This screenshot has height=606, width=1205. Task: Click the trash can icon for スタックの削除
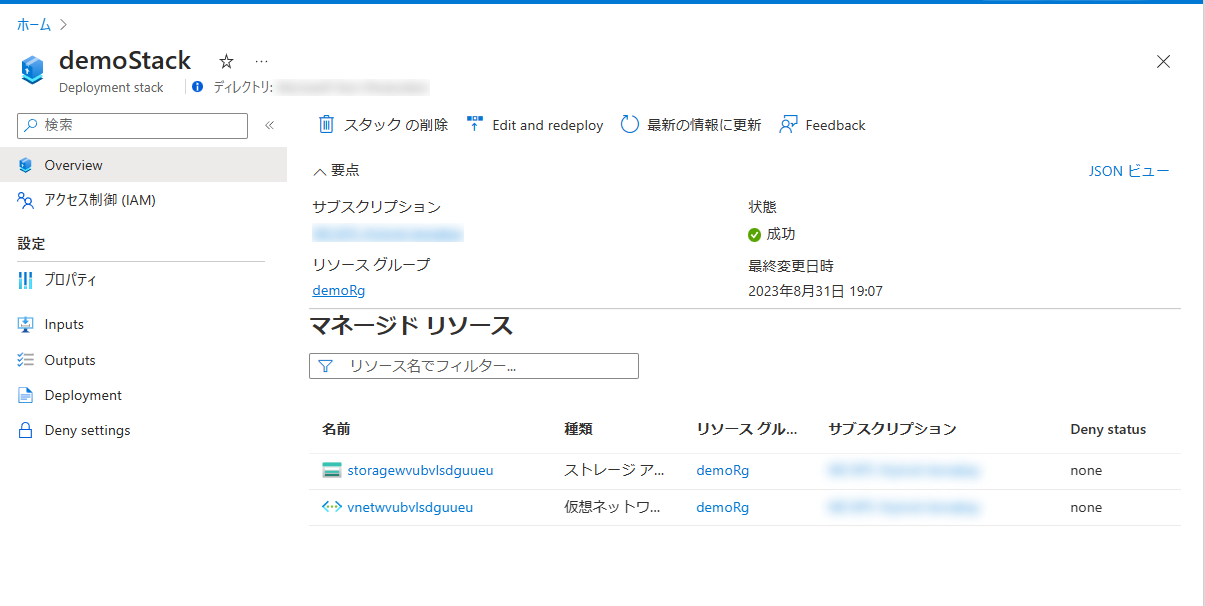(326, 125)
